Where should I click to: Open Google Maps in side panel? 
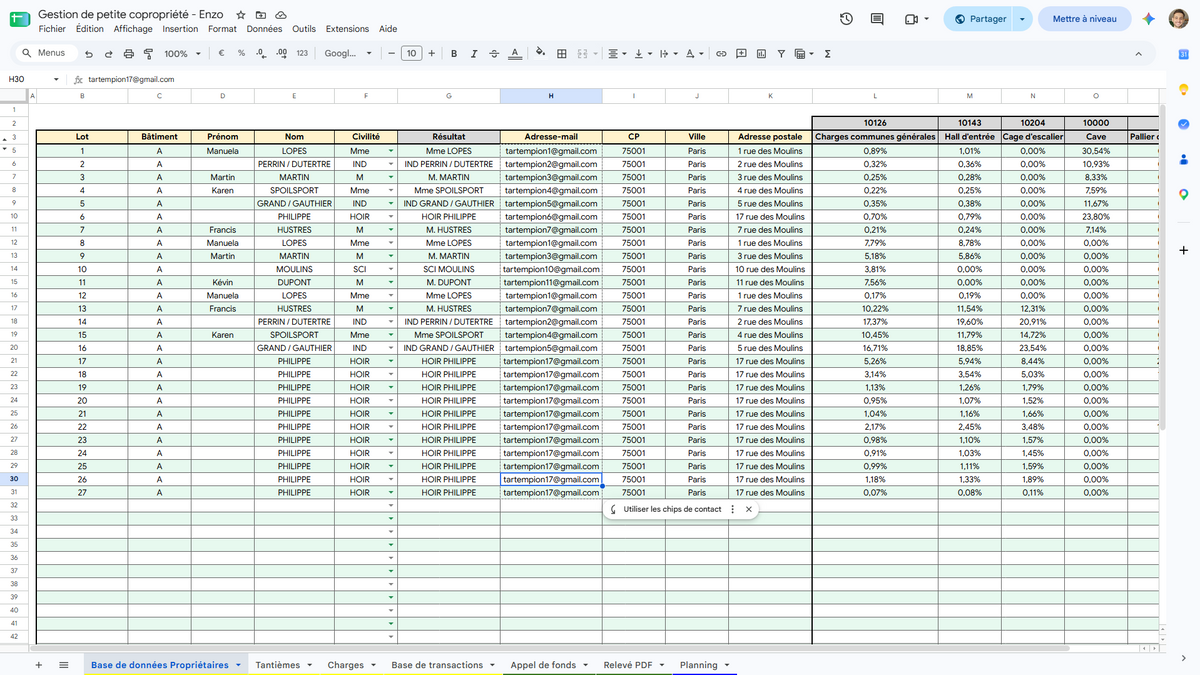click(x=1183, y=195)
